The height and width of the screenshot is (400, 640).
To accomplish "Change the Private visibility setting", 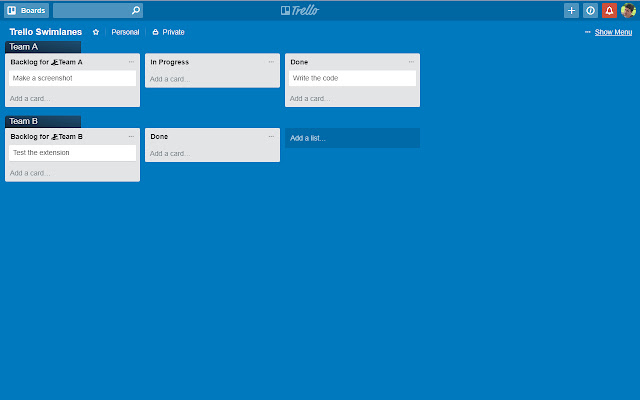I will [x=169, y=32].
